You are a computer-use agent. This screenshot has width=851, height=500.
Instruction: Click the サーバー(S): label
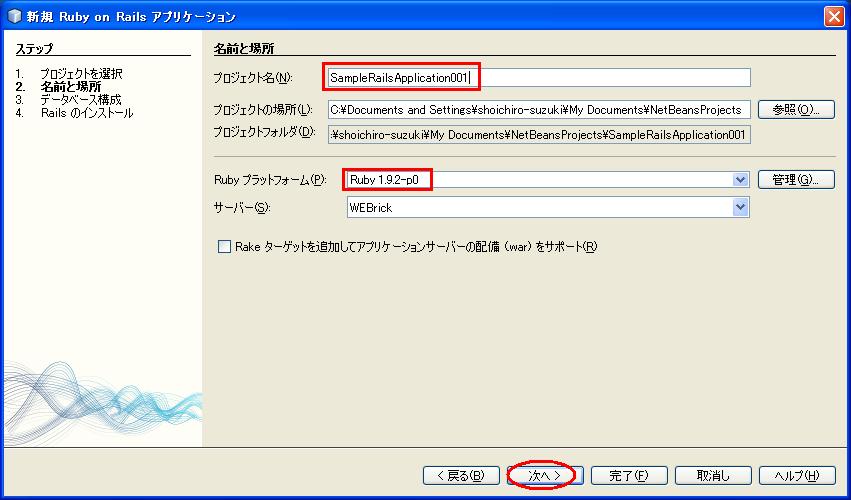coord(242,207)
